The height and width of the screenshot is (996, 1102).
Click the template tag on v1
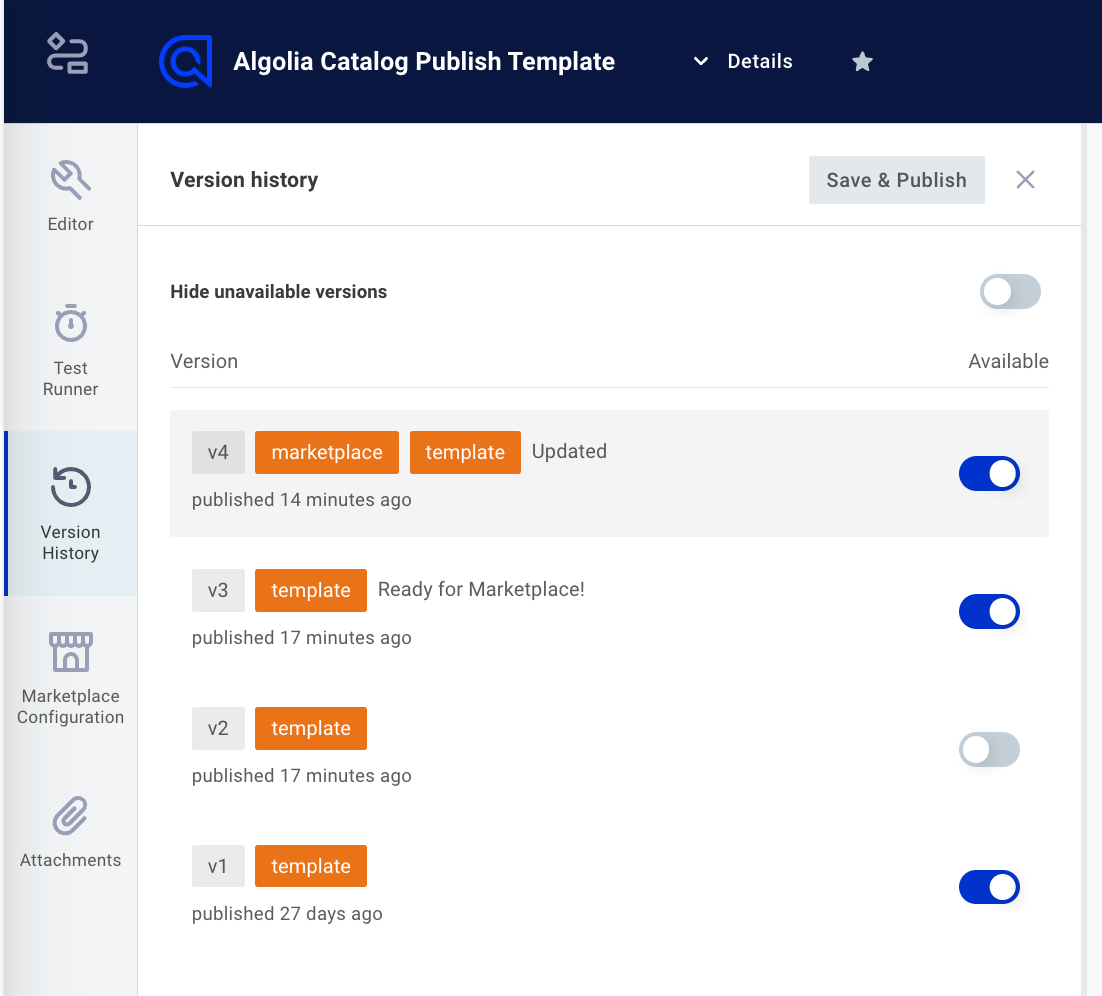(311, 866)
